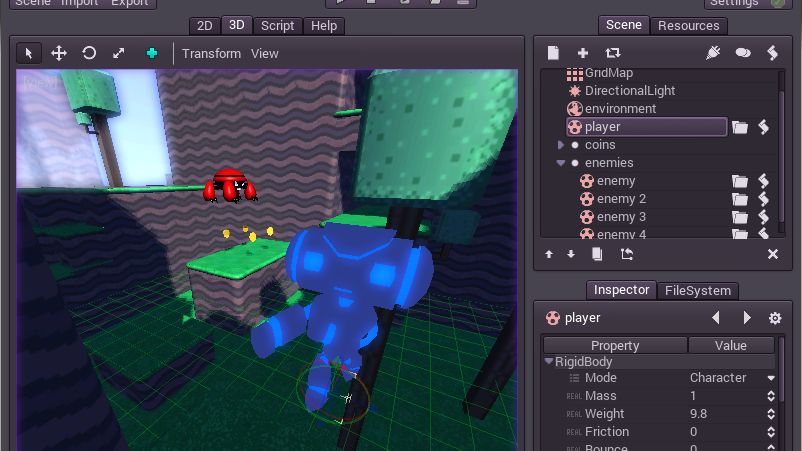This screenshot has height=451, width=802.
Task: Collapse the enemies node
Action: [x=561, y=163]
